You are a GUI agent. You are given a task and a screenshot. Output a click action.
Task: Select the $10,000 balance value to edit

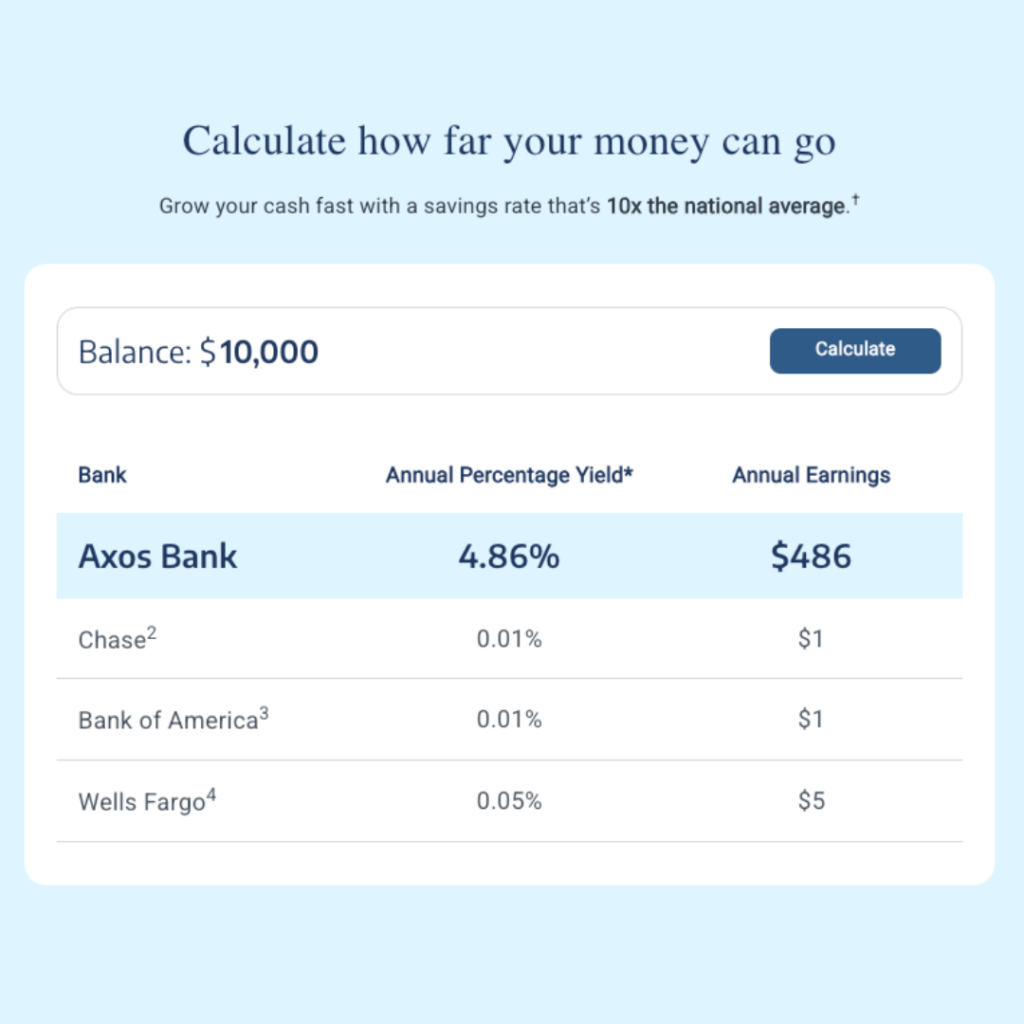point(271,352)
